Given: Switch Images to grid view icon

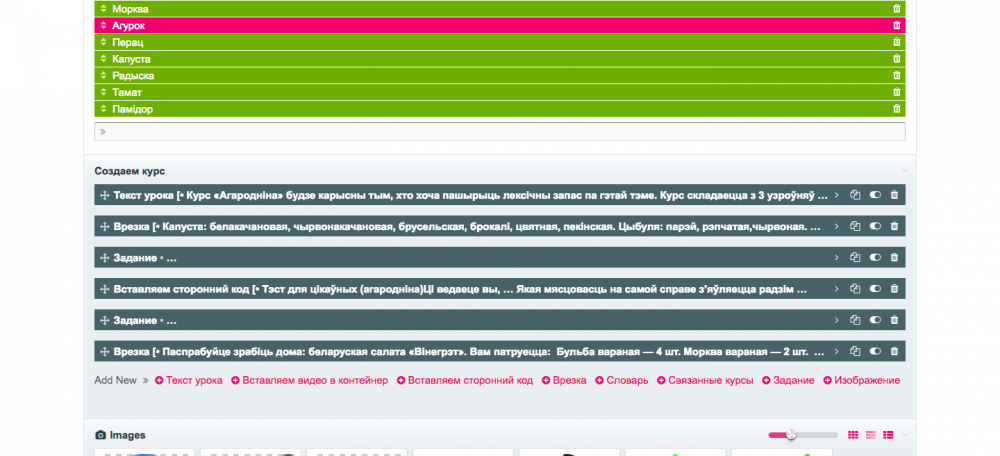Looking at the screenshot, I should (x=853, y=435).
